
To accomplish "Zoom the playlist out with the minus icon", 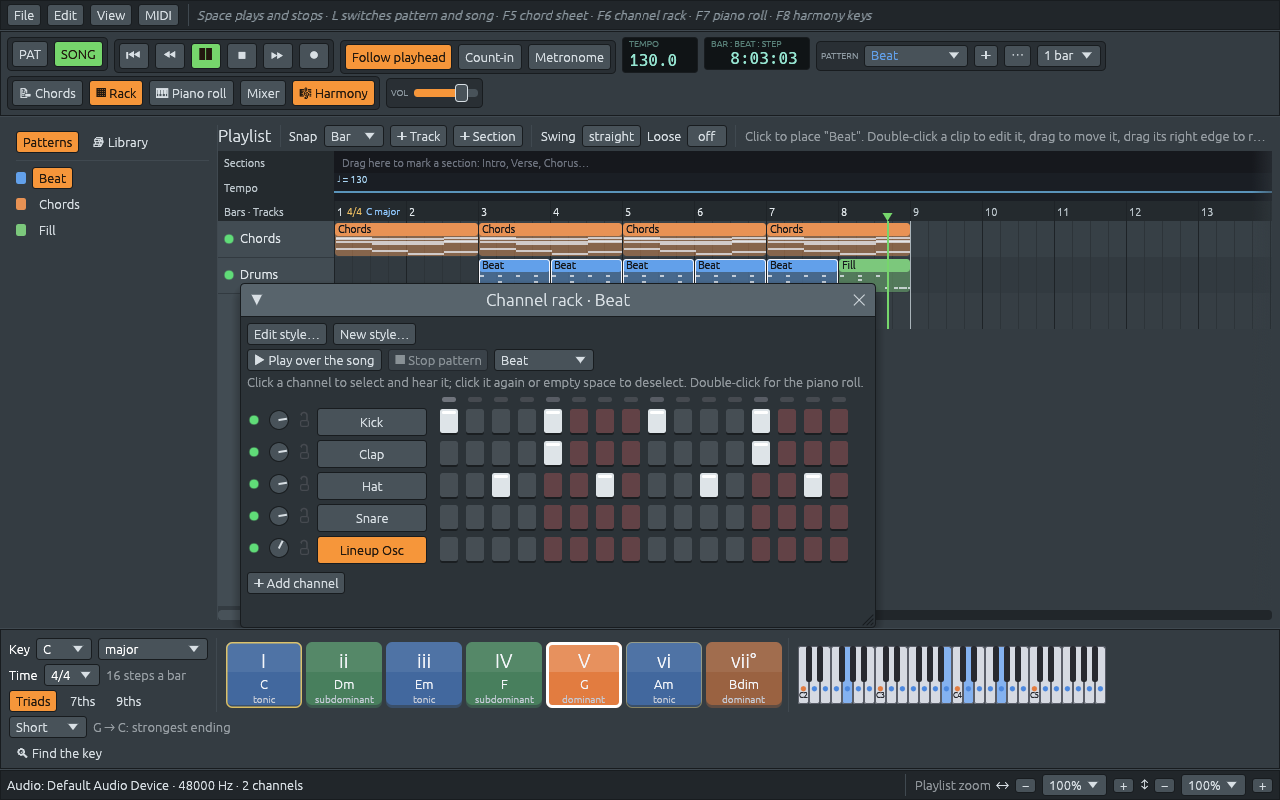I will [x=1026, y=786].
